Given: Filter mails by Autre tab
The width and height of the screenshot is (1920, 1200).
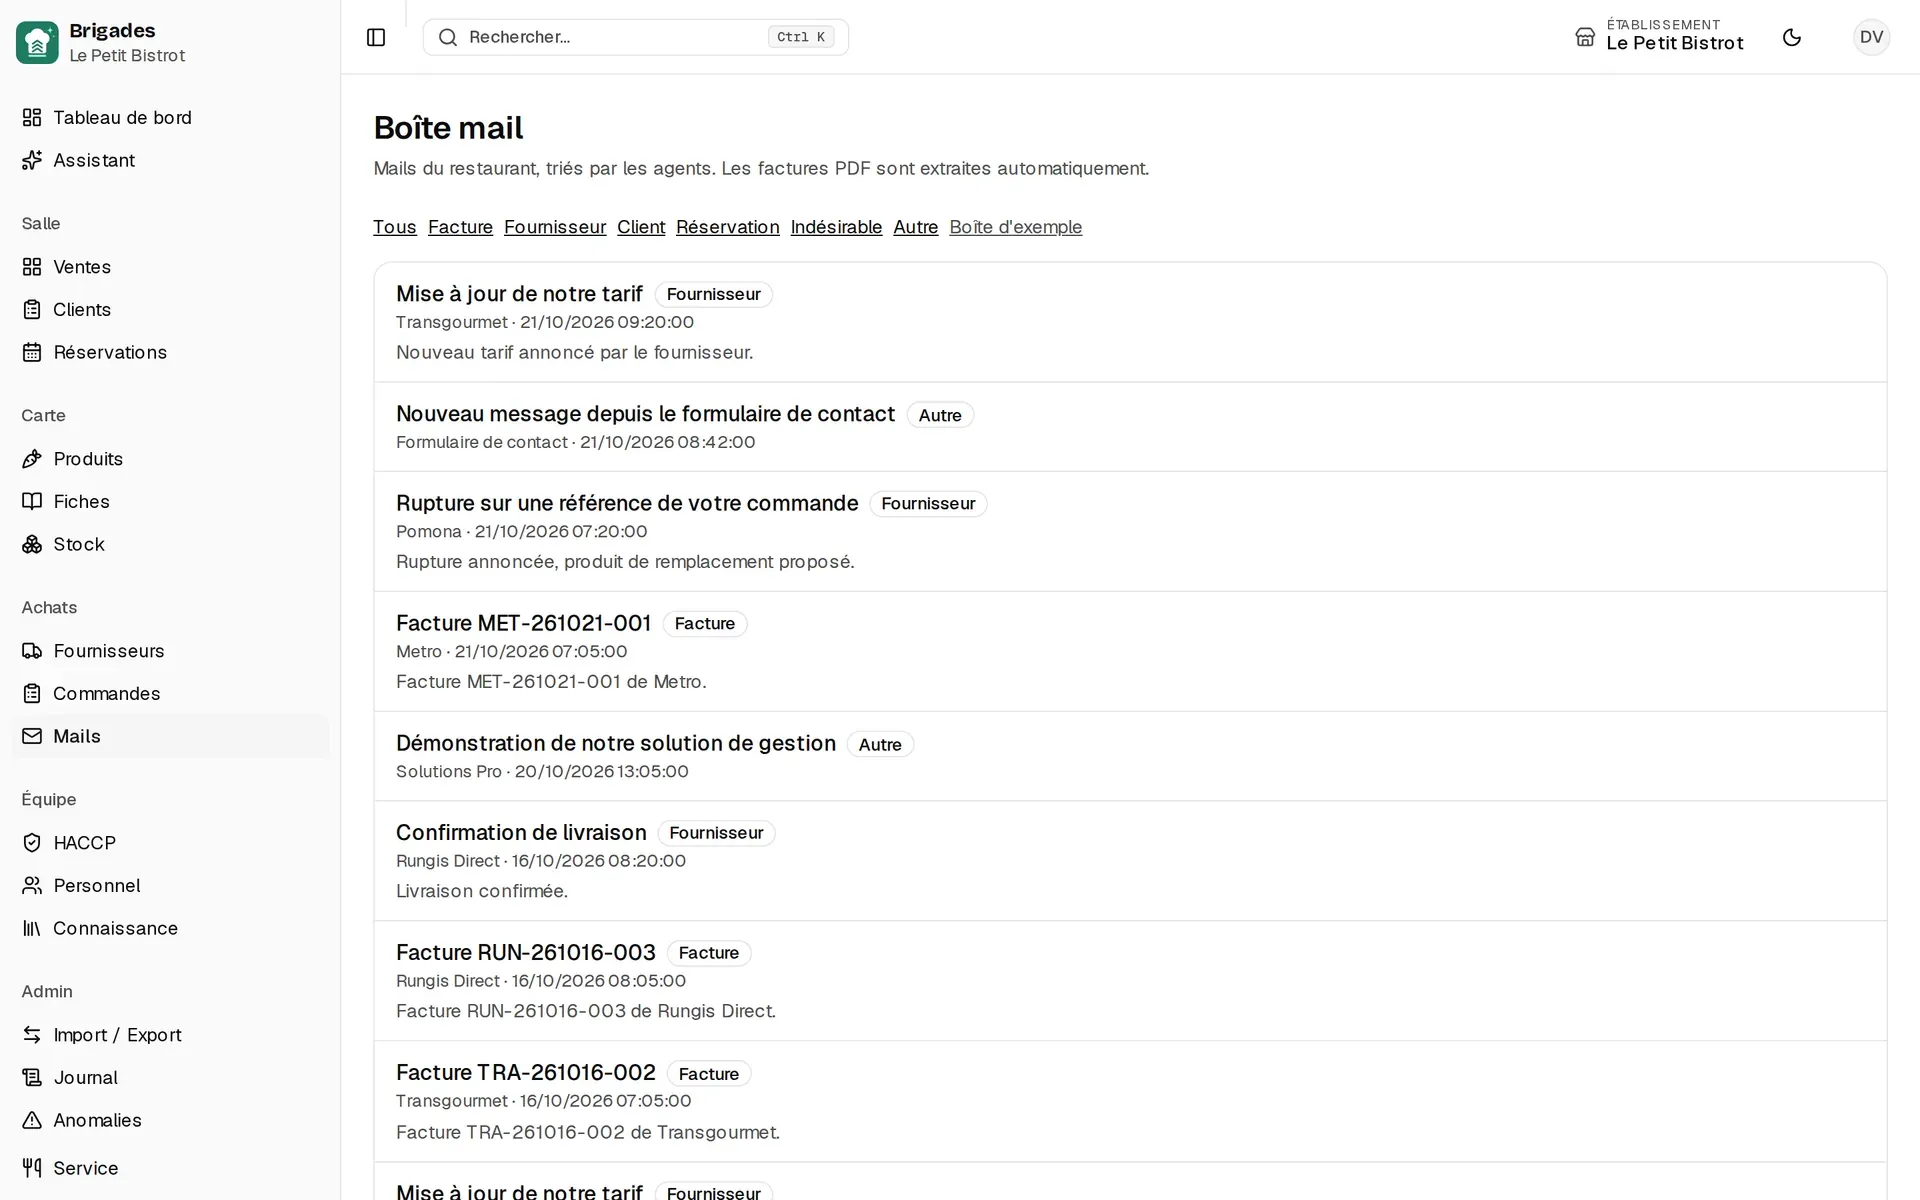Looking at the screenshot, I should point(916,227).
